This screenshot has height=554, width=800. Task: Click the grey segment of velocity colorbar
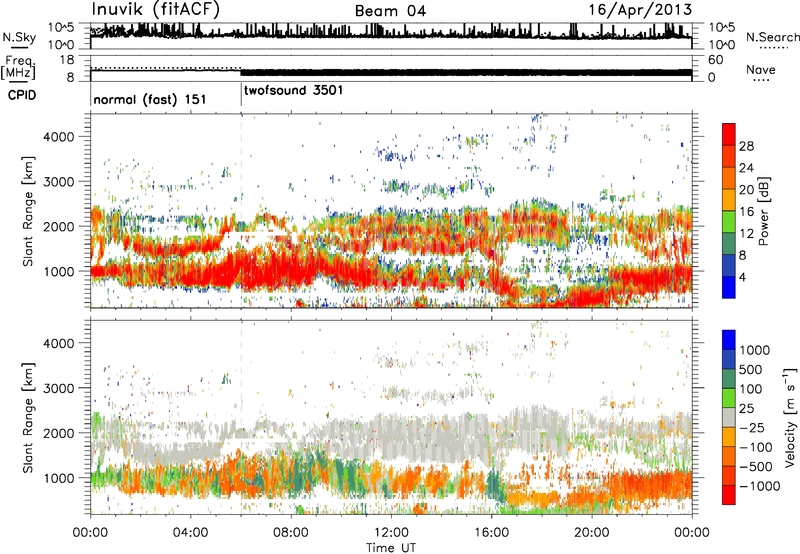pos(729,417)
